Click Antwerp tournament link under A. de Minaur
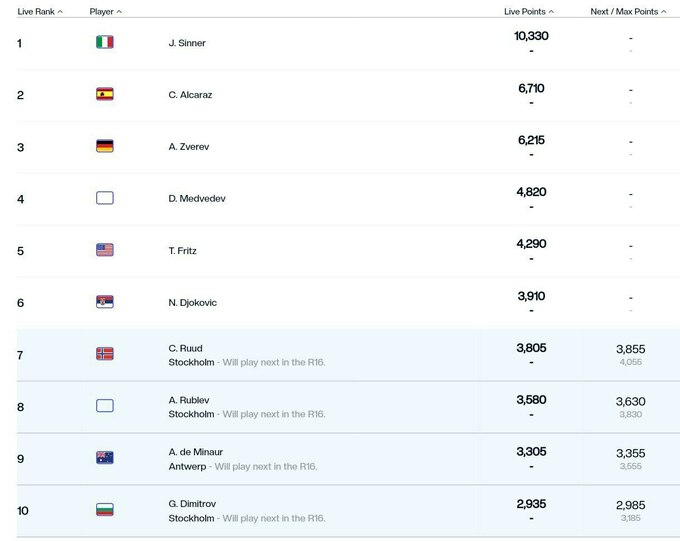This screenshot has width=680, height=541. point(188,466)
